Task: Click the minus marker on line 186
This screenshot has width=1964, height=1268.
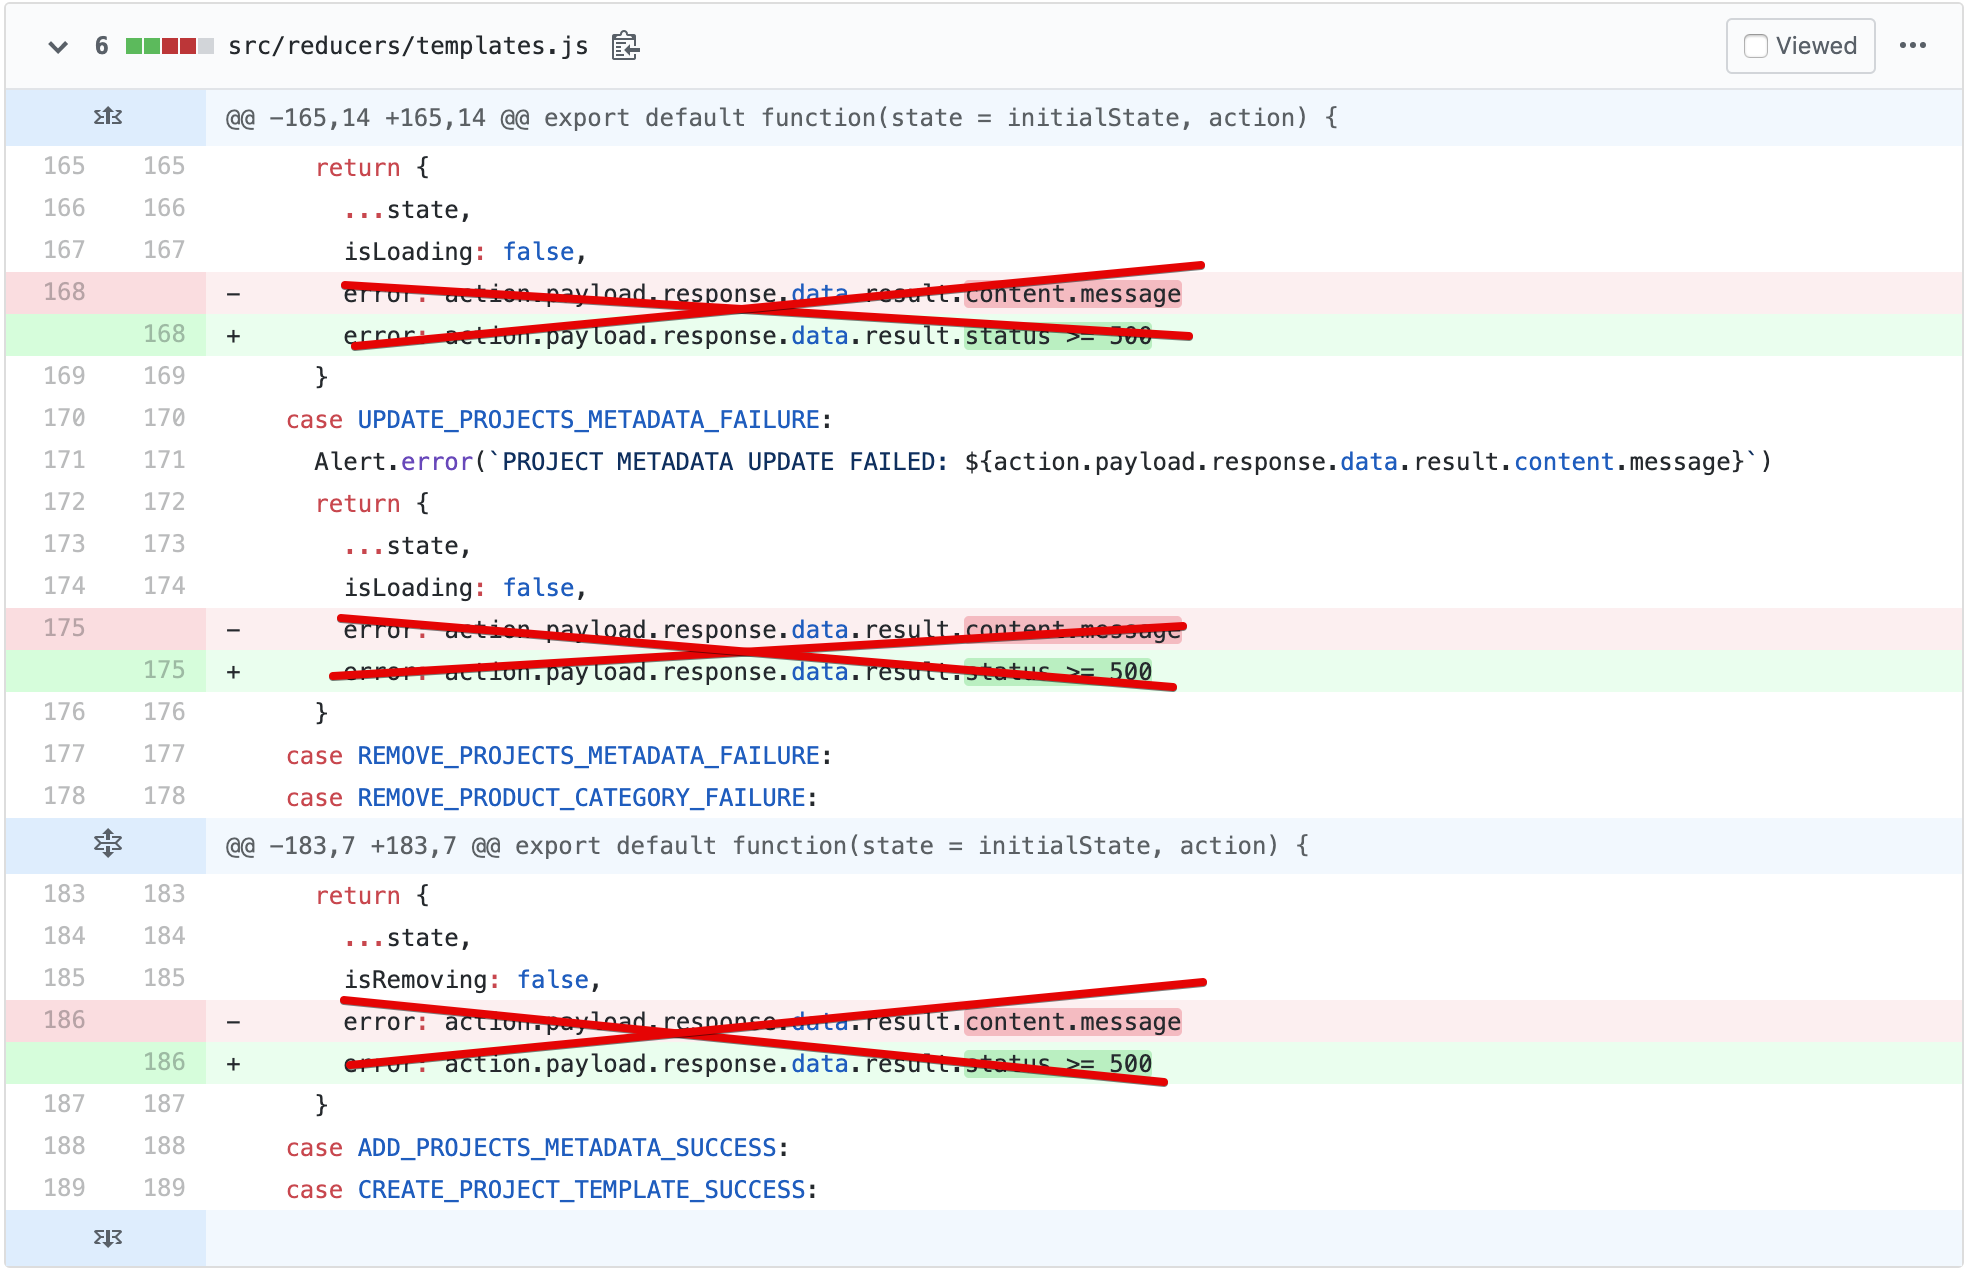Action: coord(233,1022)
